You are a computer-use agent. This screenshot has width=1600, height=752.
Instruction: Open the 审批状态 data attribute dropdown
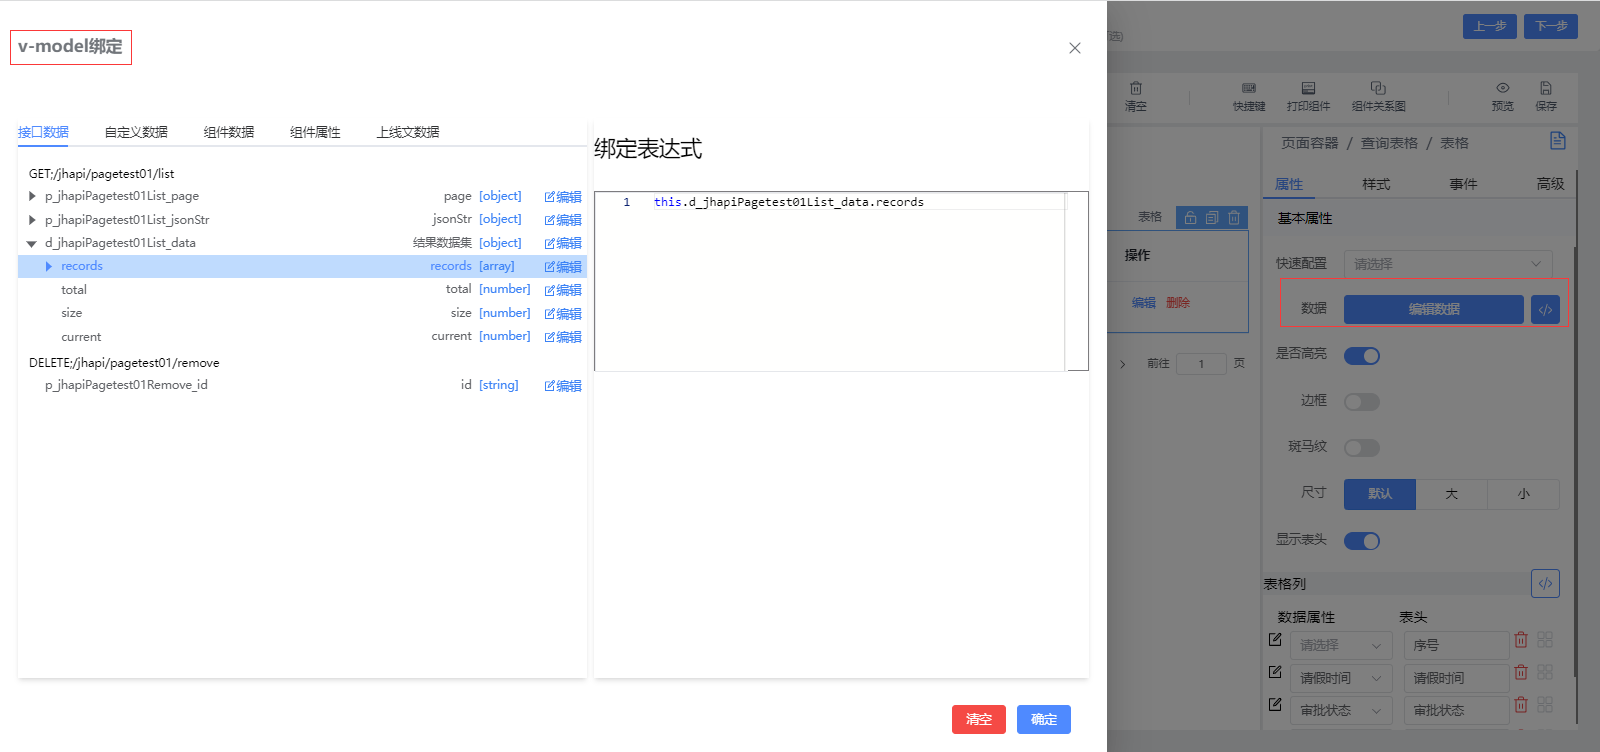(x=1341, y=710)
